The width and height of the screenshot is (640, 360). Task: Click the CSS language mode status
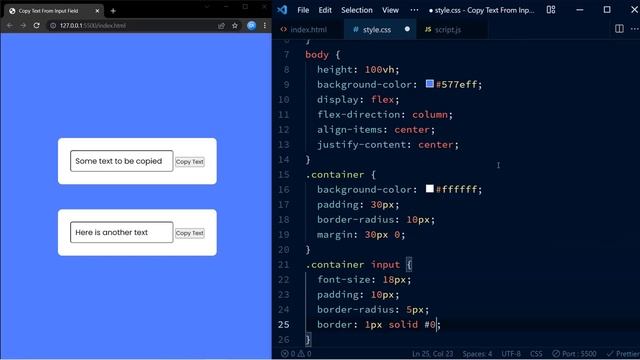point(536,354)
